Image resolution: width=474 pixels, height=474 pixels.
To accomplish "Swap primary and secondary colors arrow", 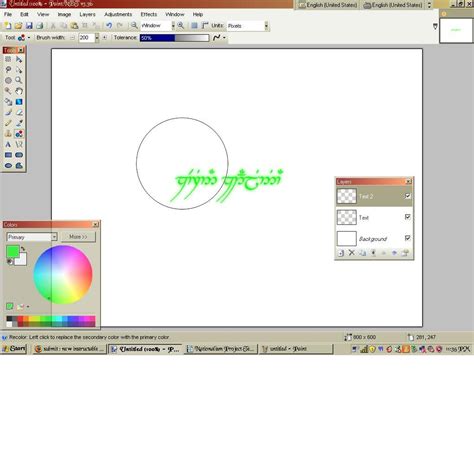I will (x=23, y=249).
